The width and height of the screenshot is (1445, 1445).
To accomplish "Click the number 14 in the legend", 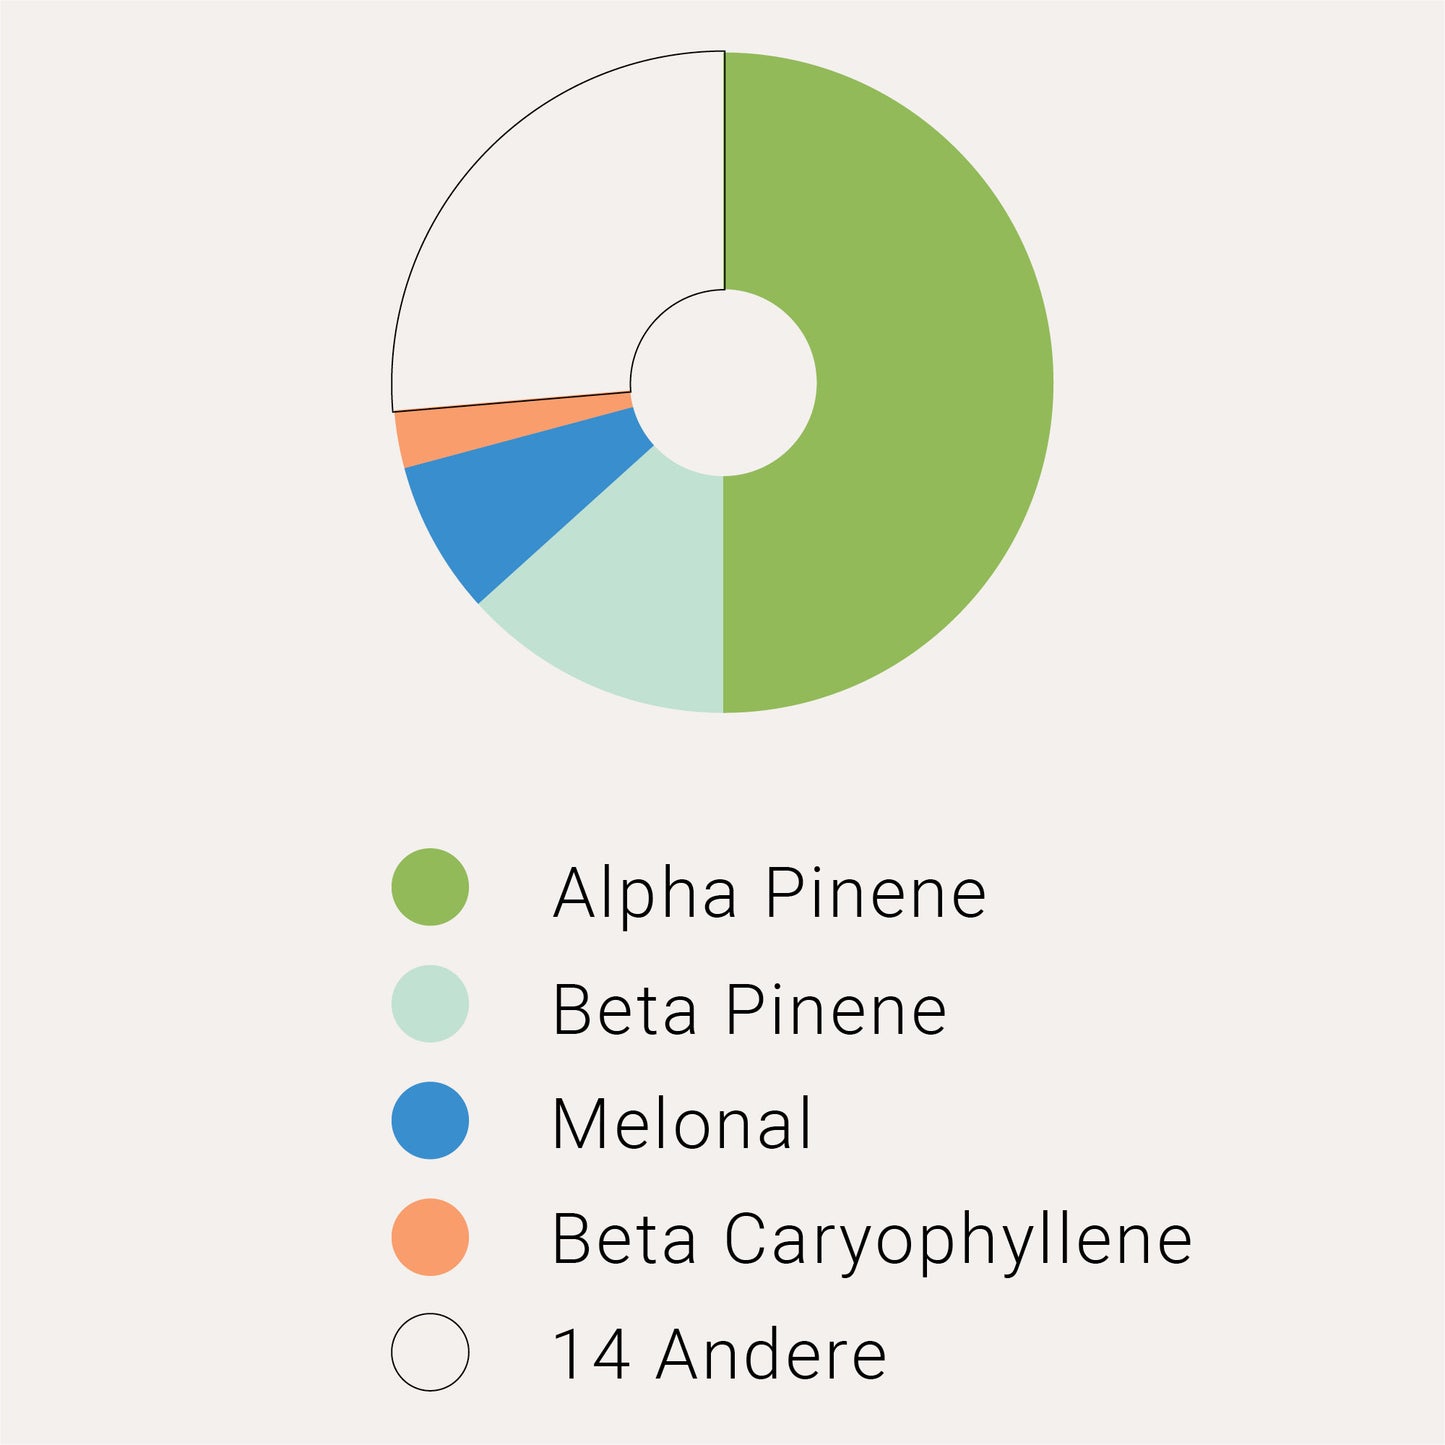I will (x=590, y=1355).
